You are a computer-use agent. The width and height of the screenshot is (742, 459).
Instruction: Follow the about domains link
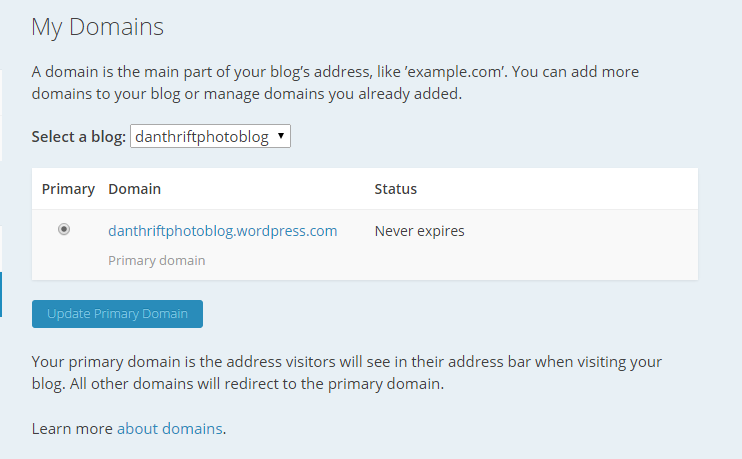[169, 429]
